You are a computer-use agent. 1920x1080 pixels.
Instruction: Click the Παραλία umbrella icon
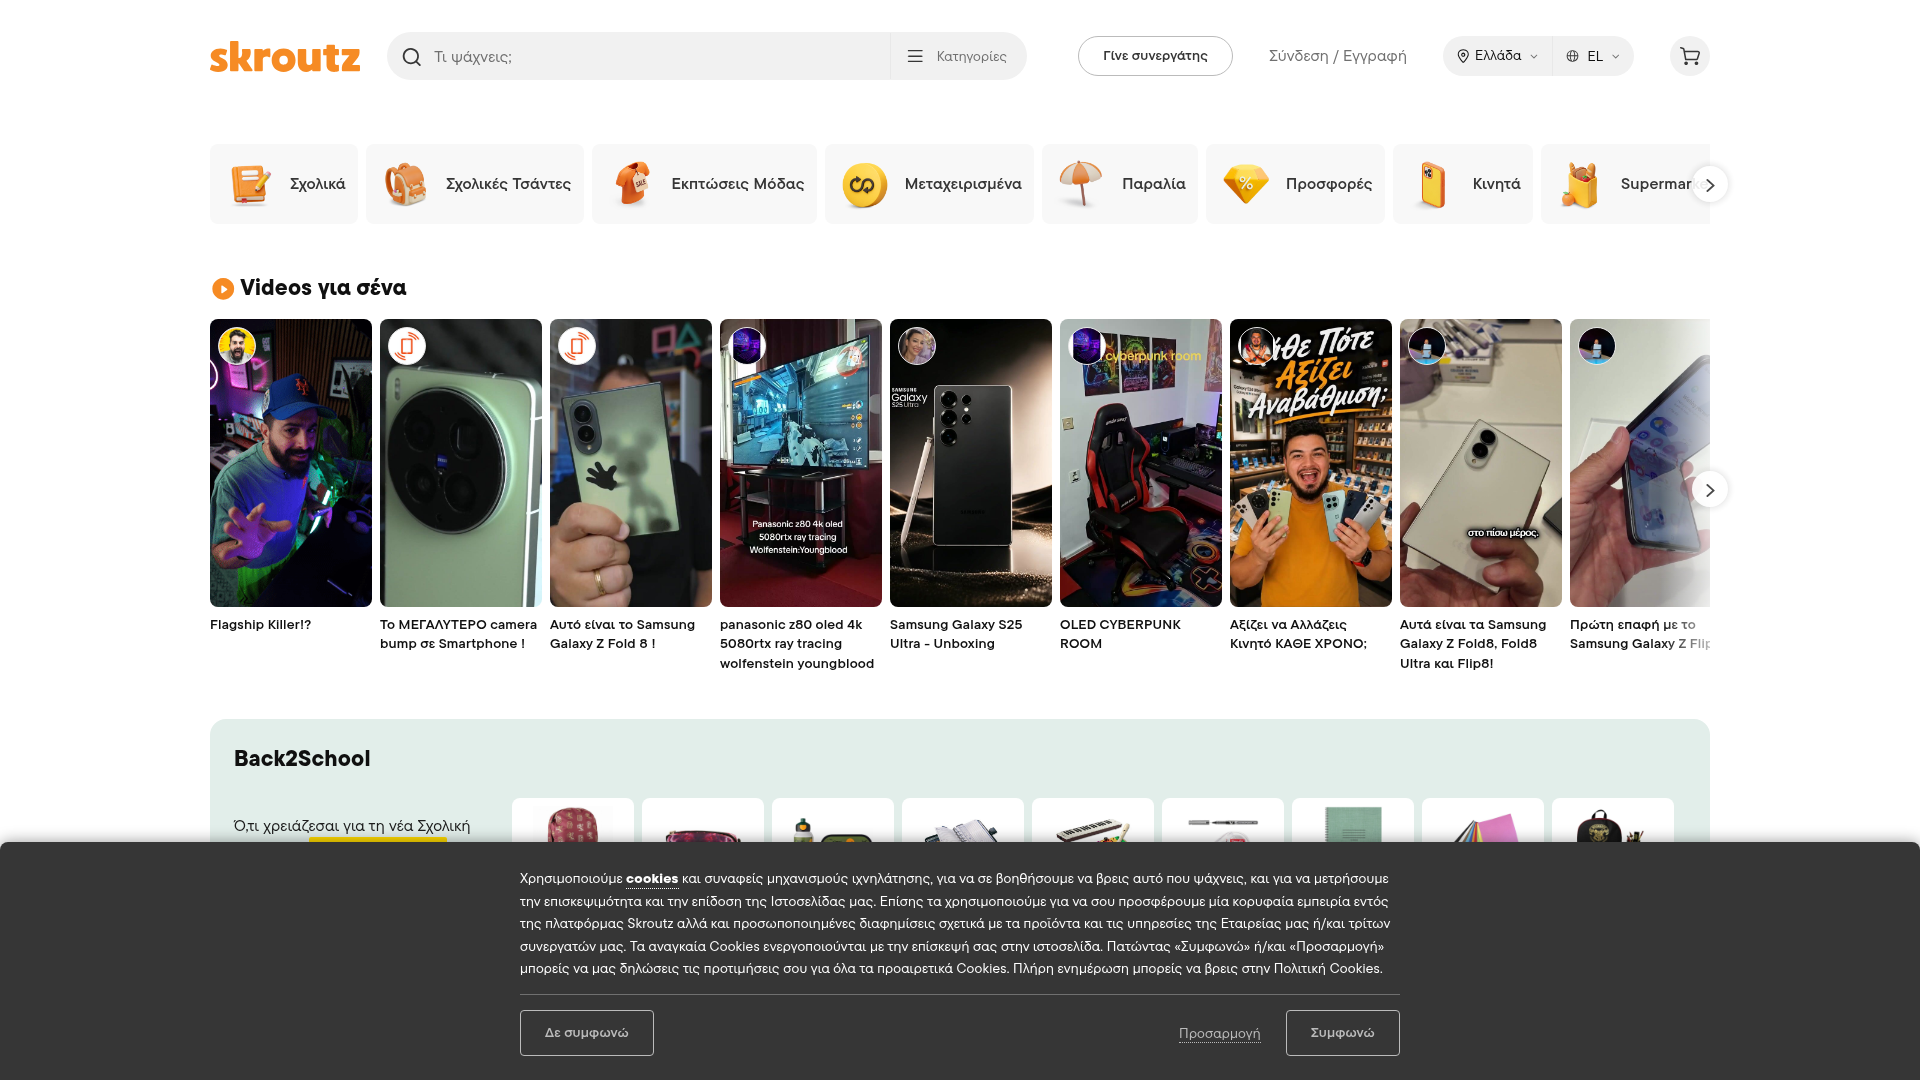point(1081,184)
